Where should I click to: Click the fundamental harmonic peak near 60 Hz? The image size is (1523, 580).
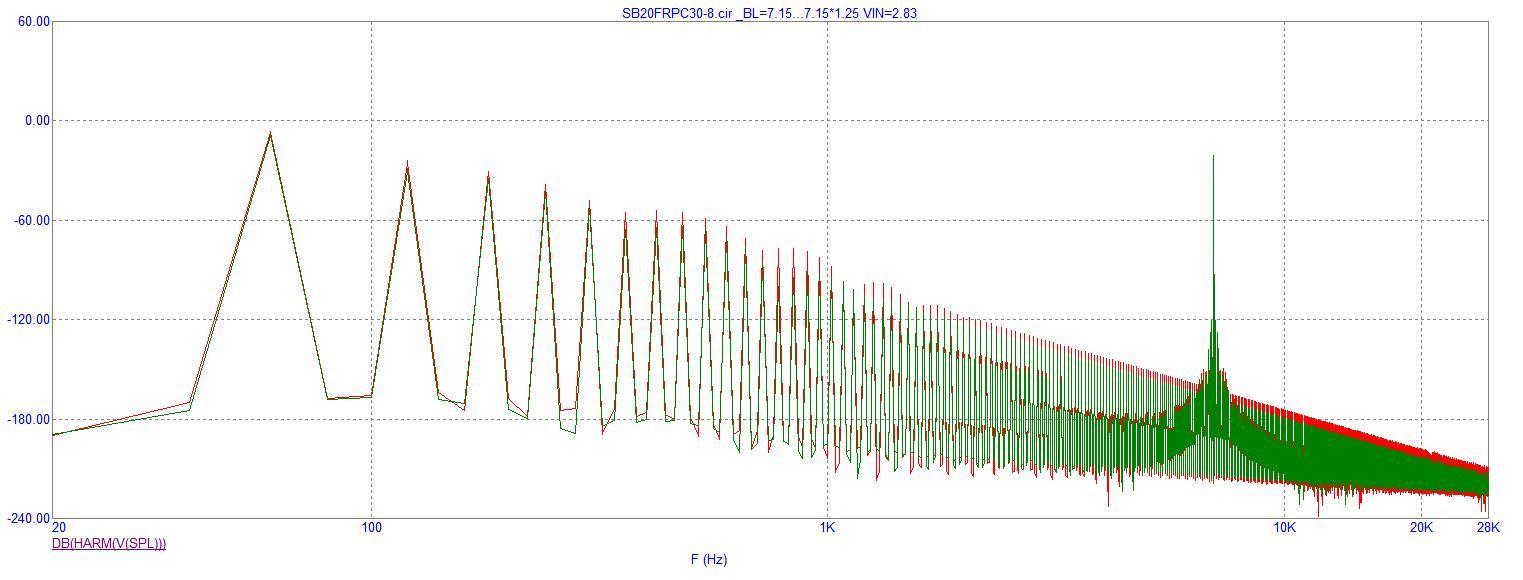270,134
